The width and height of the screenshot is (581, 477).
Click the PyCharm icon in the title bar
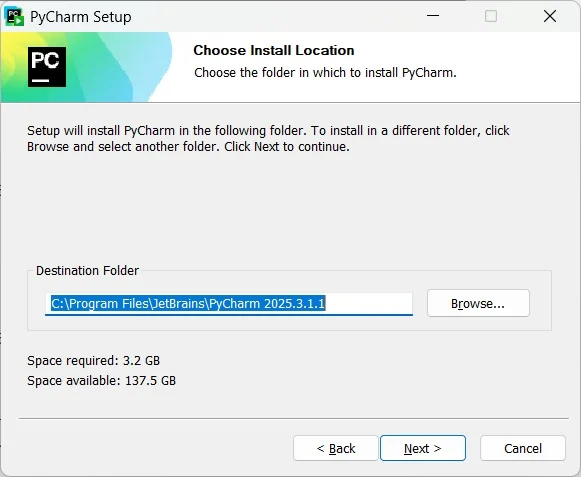(14, 16)
